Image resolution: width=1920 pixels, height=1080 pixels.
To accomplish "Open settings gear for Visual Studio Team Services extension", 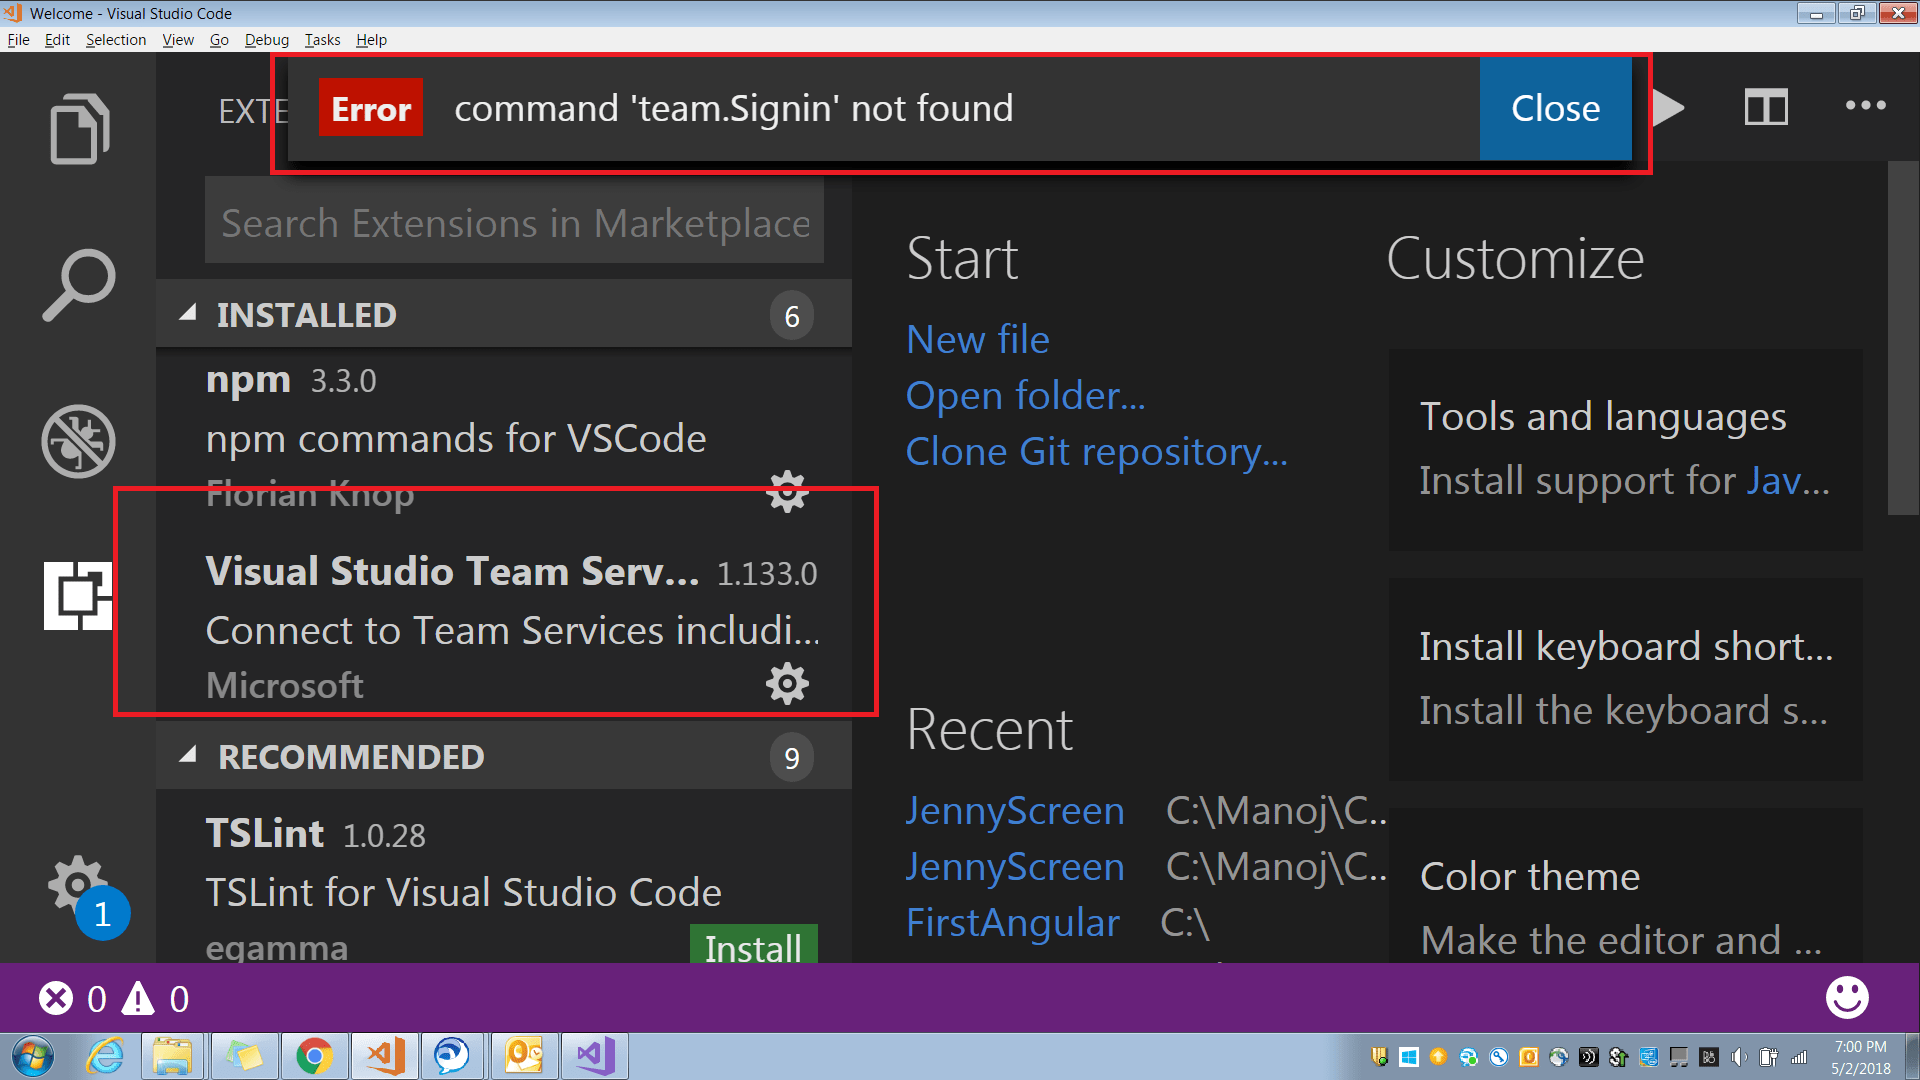I will click(x=787, y=684).
